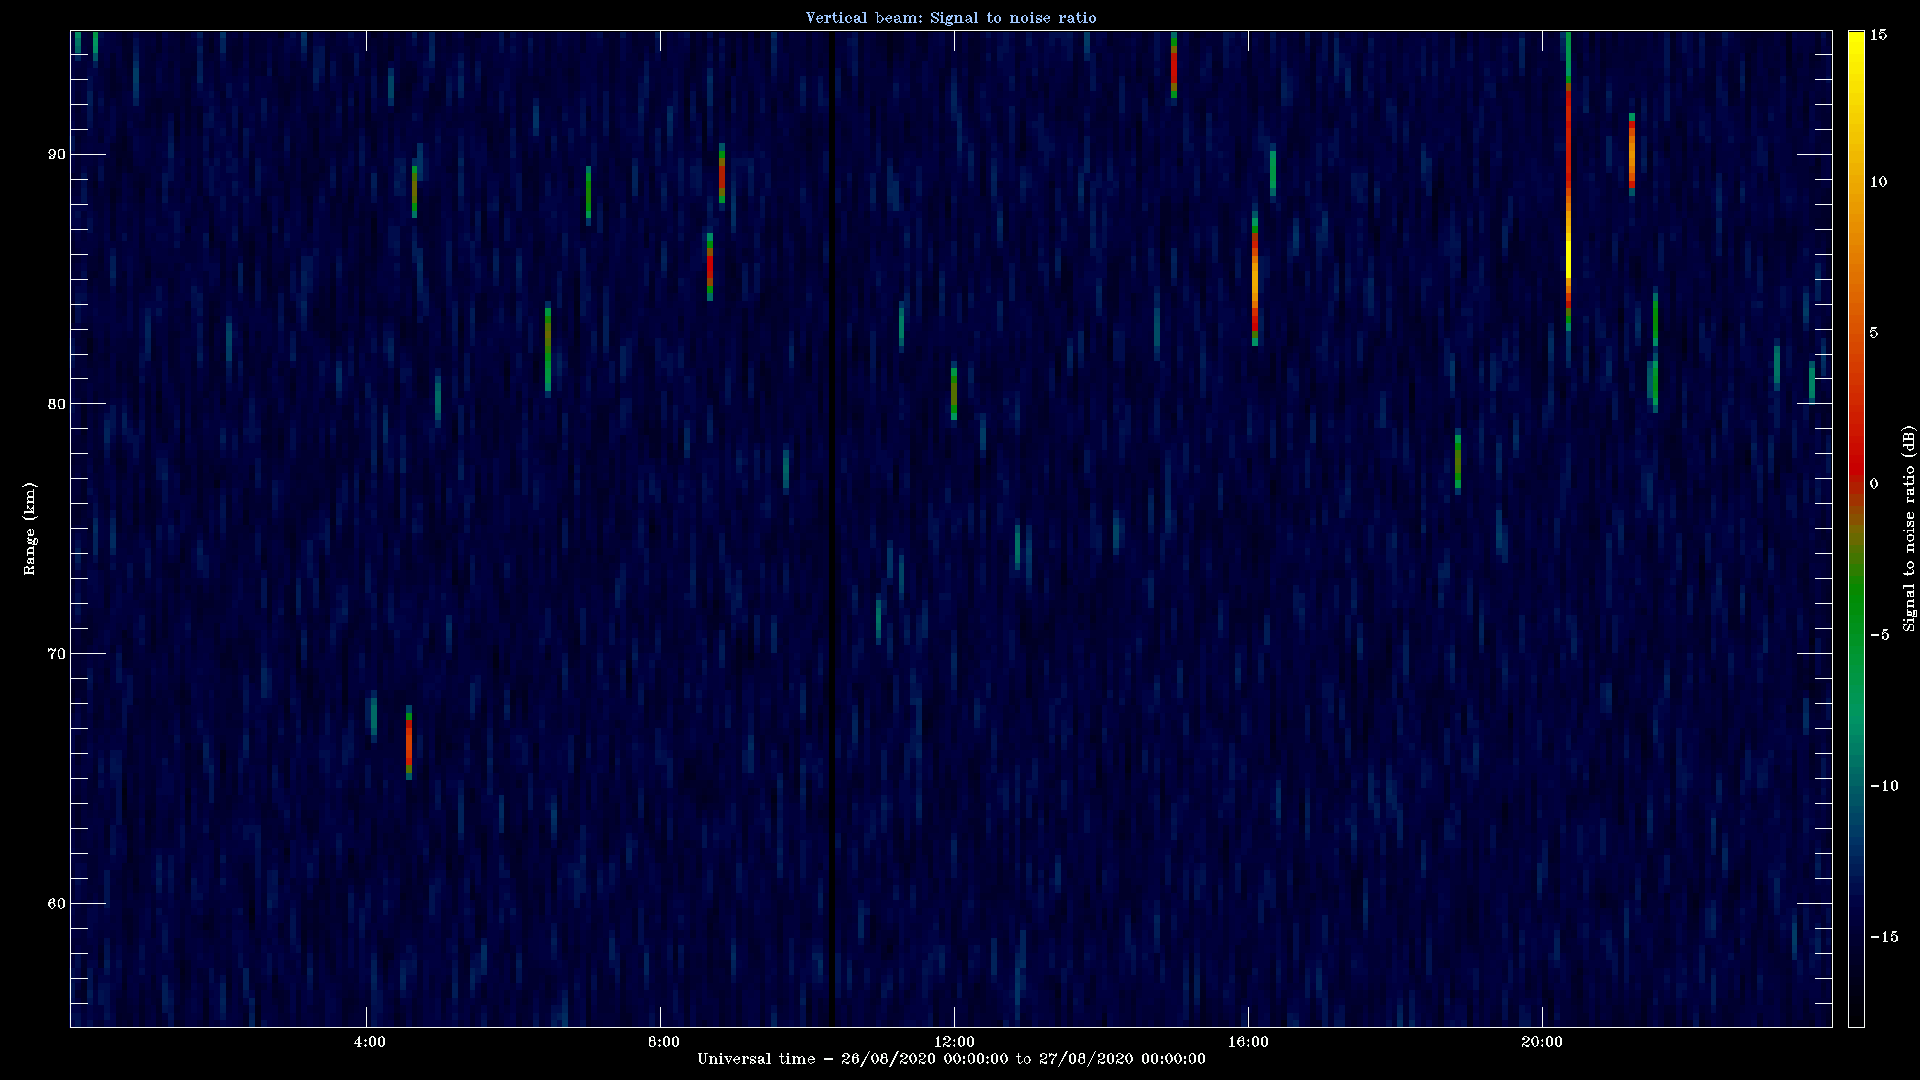Click the colorbar value -15
The width and height of the screenshot is (1920, 1080).
1883,937
